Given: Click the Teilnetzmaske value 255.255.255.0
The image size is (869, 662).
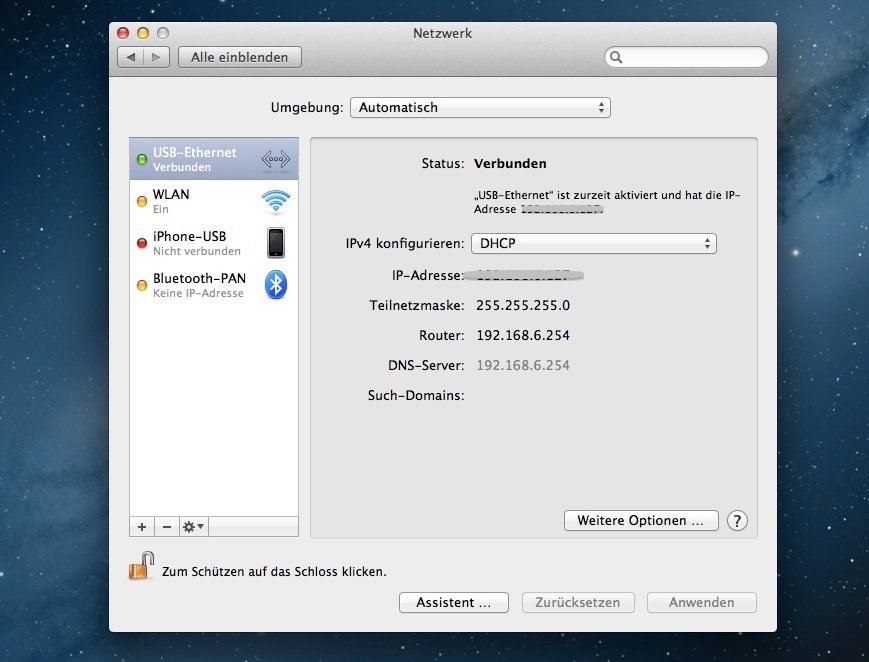Looking at the screenshot, I should 523,305.
